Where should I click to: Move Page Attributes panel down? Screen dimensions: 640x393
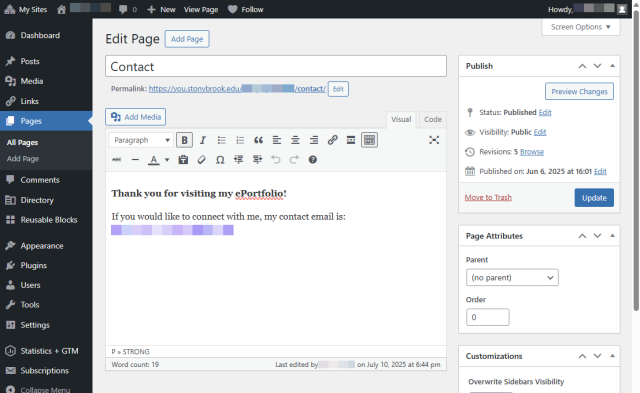pos(597,235)
